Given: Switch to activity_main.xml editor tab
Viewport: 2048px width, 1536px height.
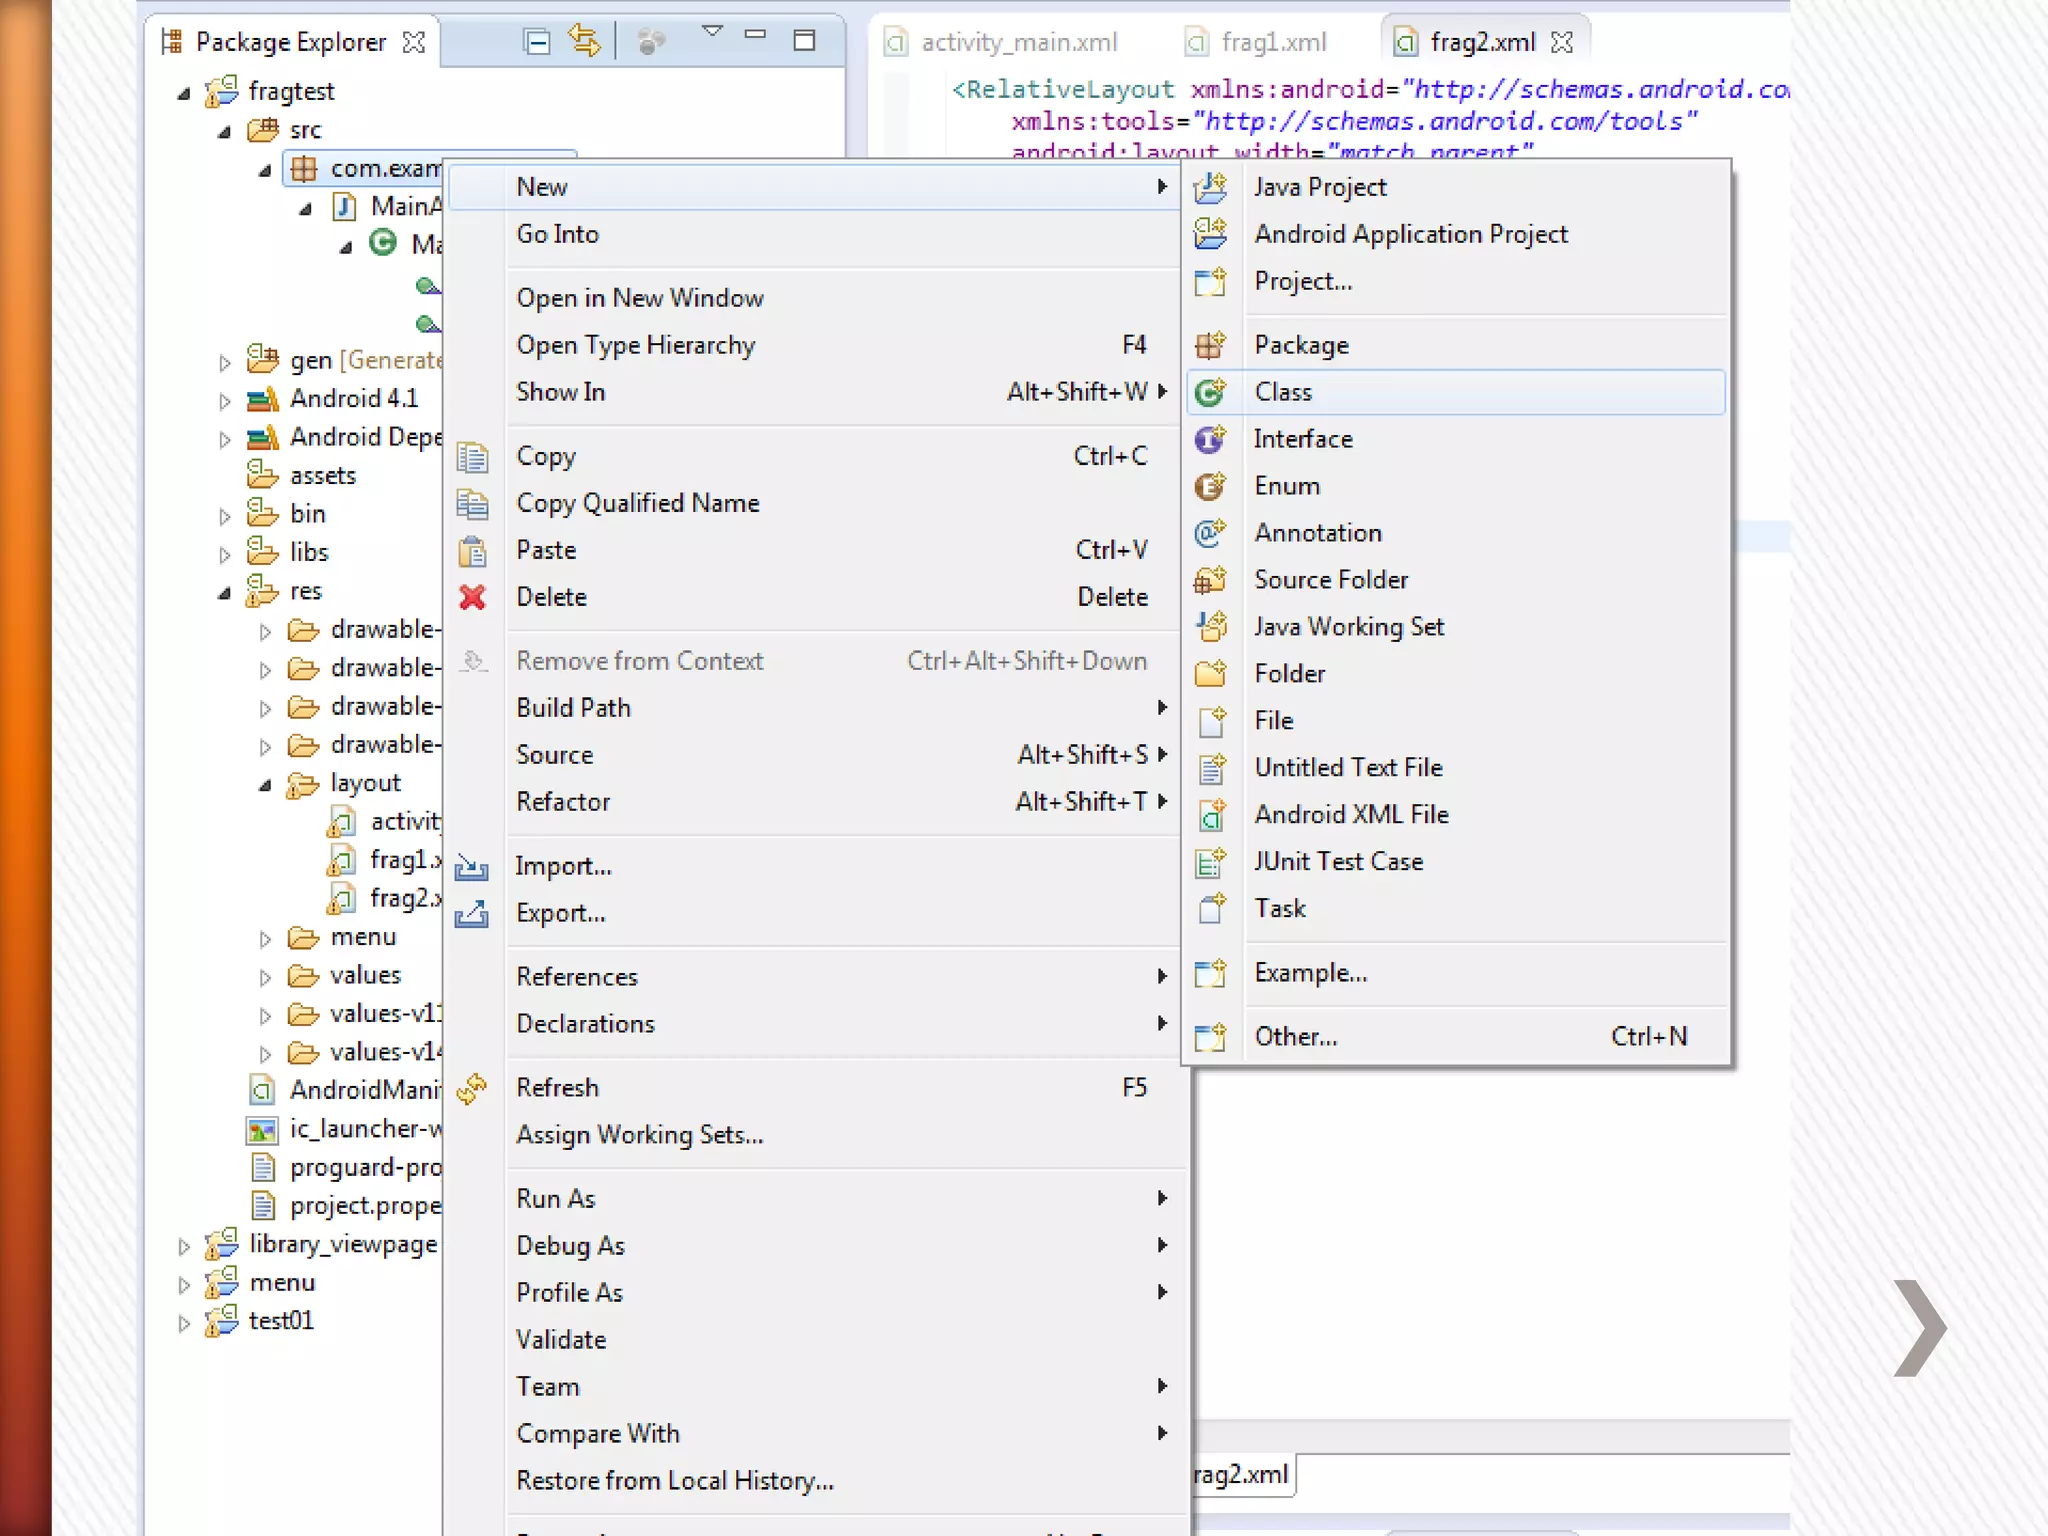Looking at the screenshot, I should [x=1018, y=42].
